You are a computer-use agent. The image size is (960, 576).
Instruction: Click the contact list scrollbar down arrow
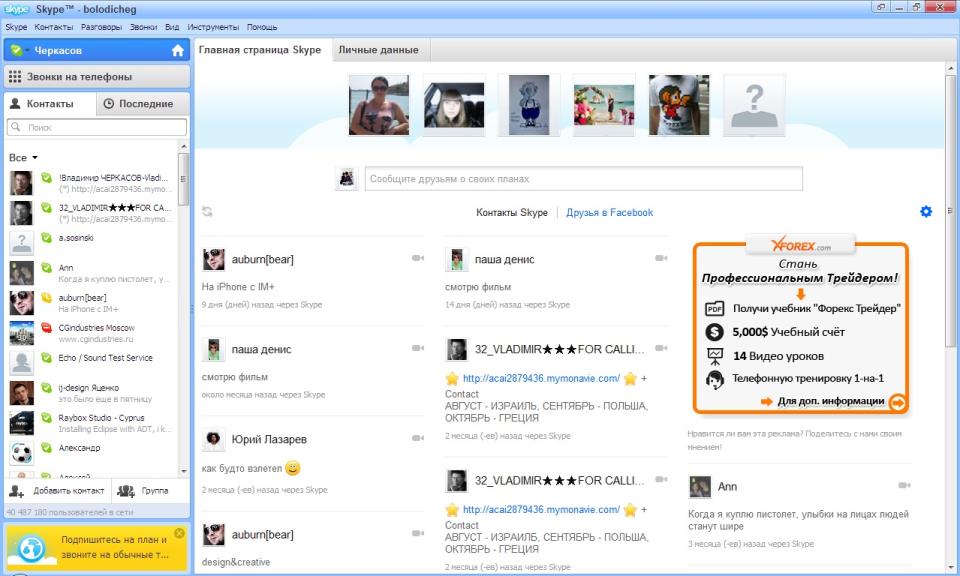point(184,471)
